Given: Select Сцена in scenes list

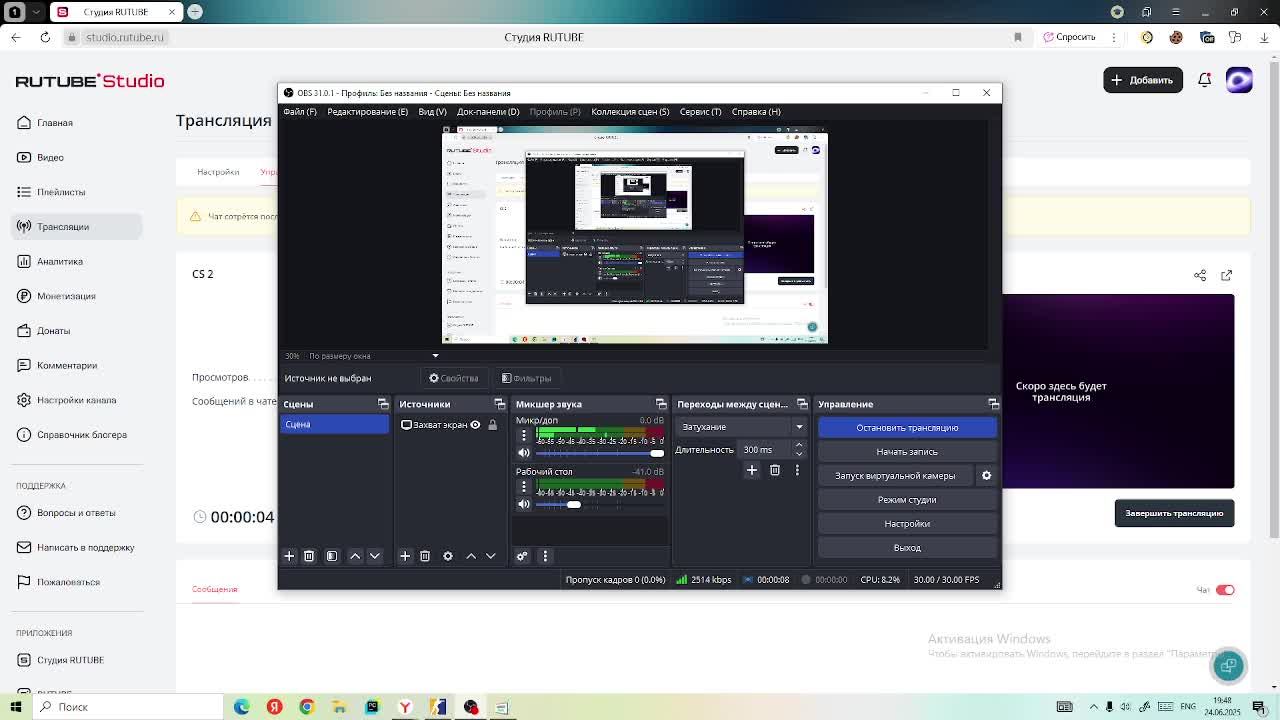Looking at the screenshot, I should [x=335, y=425].
